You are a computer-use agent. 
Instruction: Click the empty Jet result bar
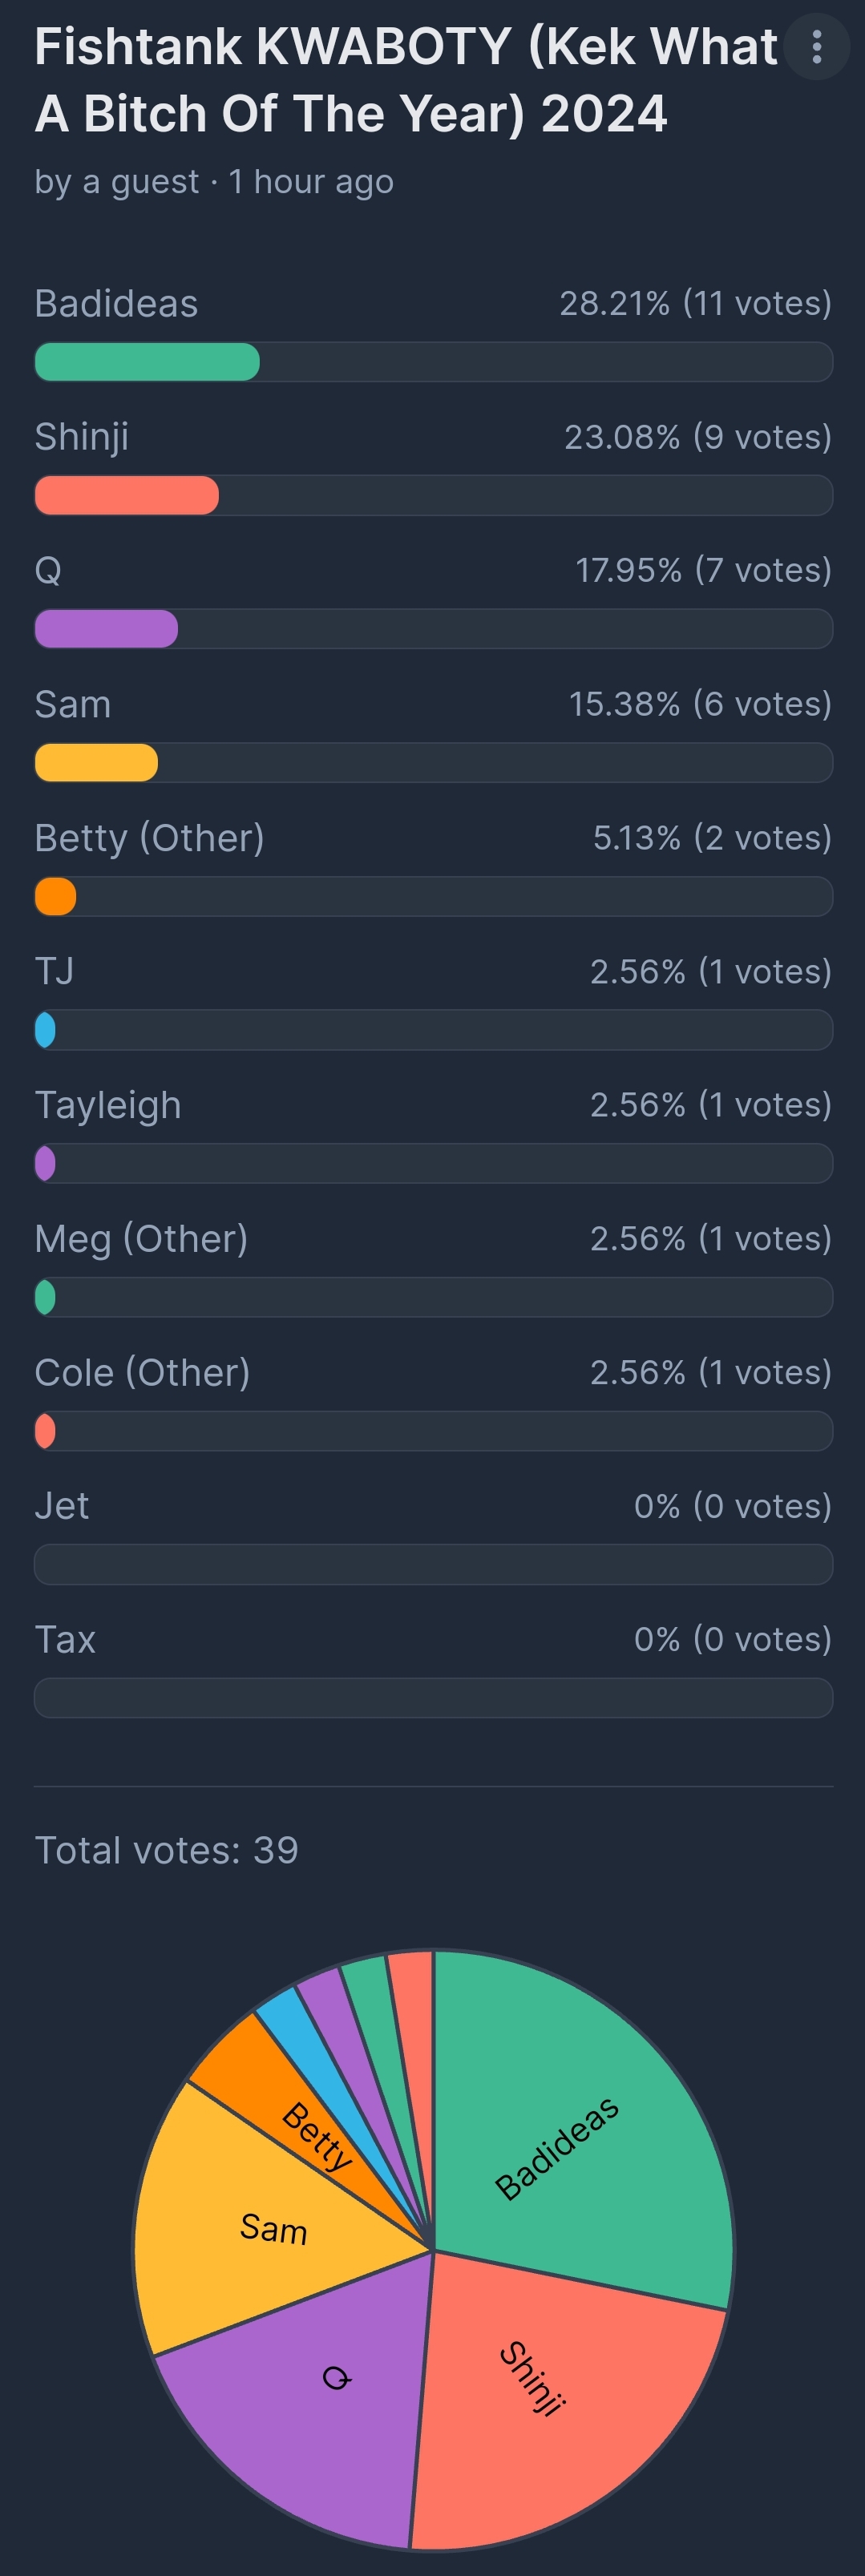tap(433, 1564)
